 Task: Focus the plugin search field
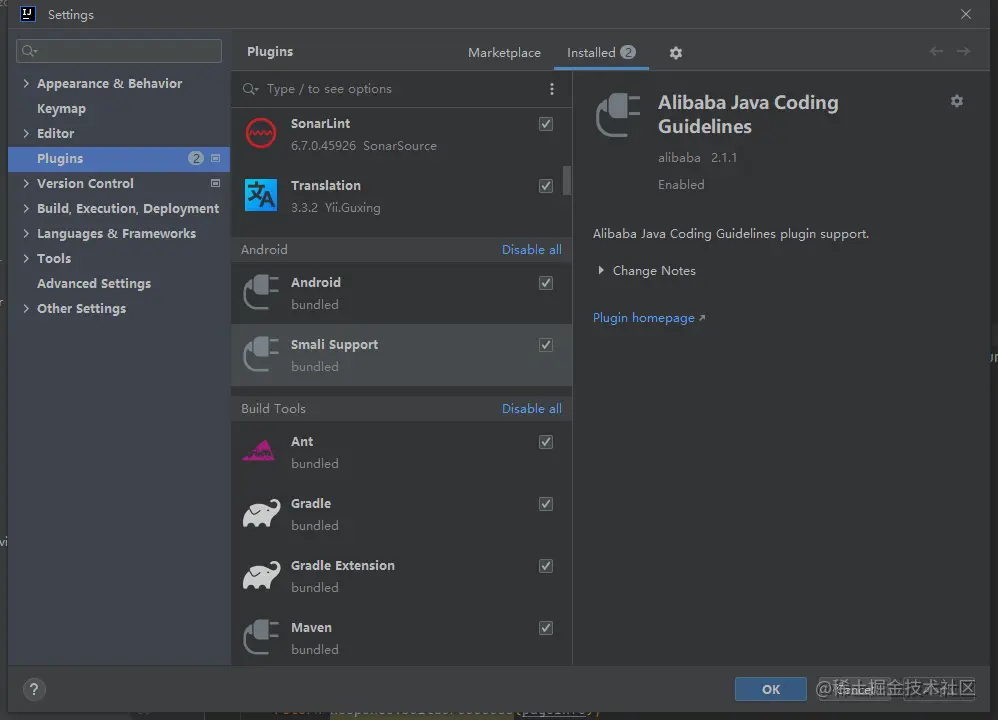(x=400, y=89)
